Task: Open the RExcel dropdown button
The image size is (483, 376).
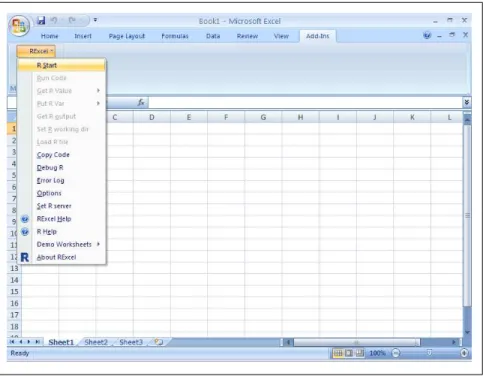Action: 36,51
